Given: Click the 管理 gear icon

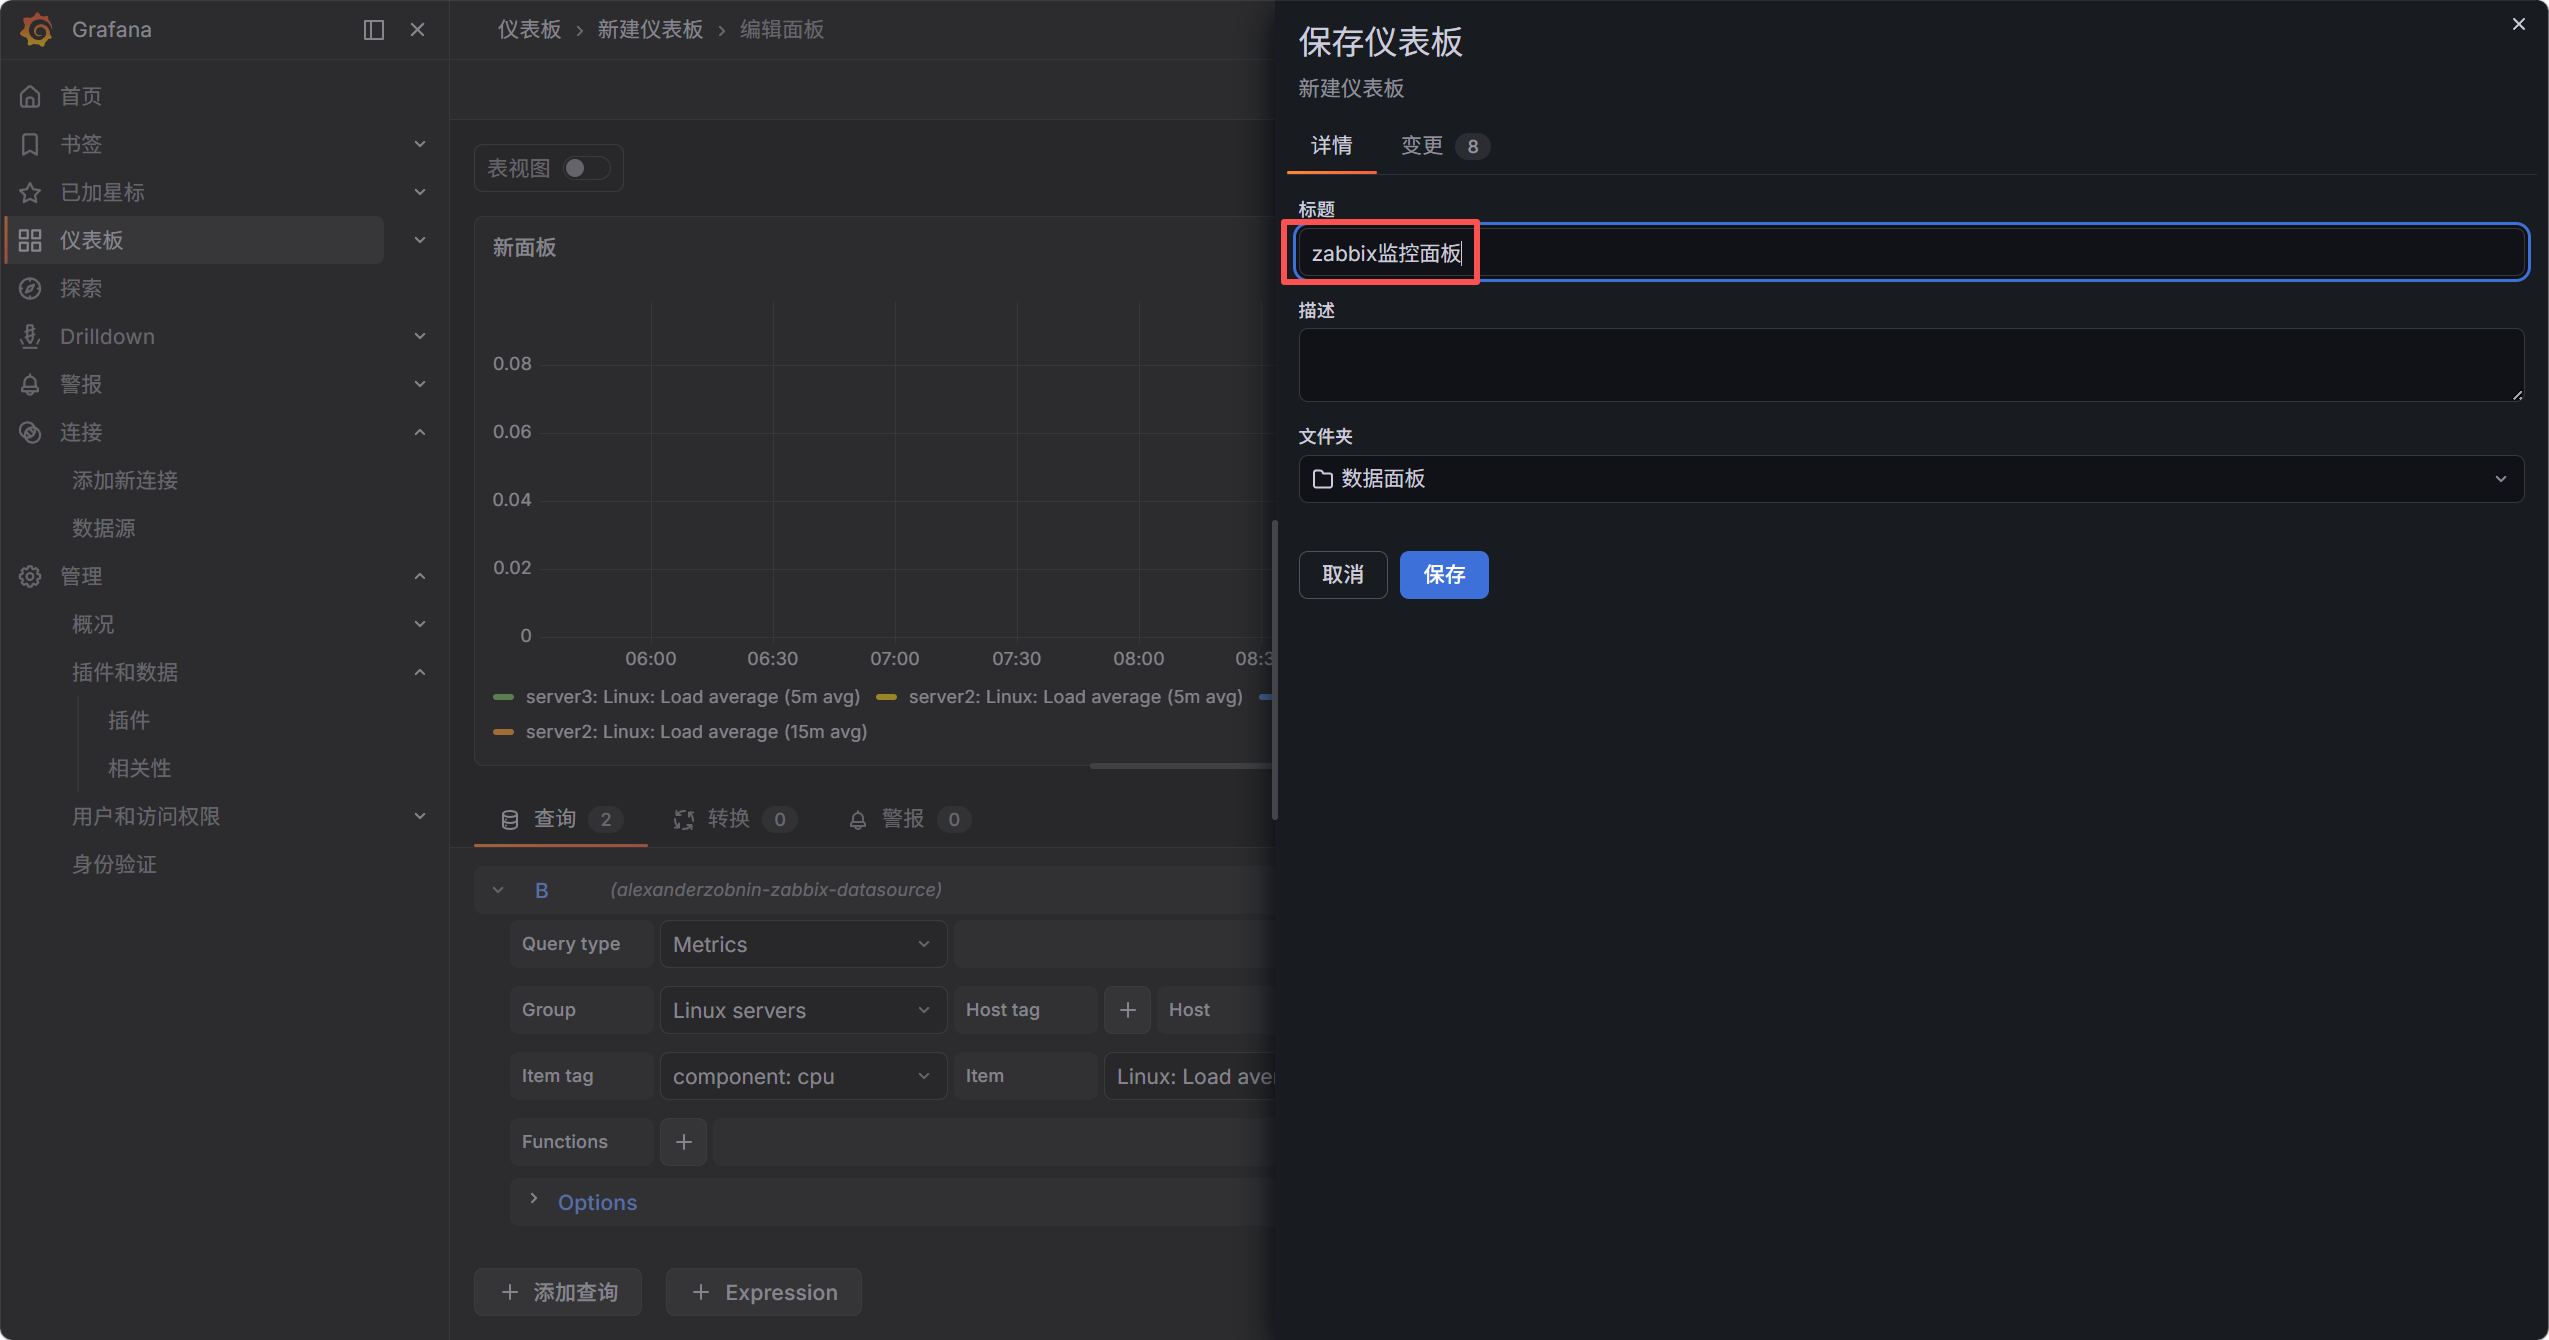Looking at the screenshot, I should 30,576.
